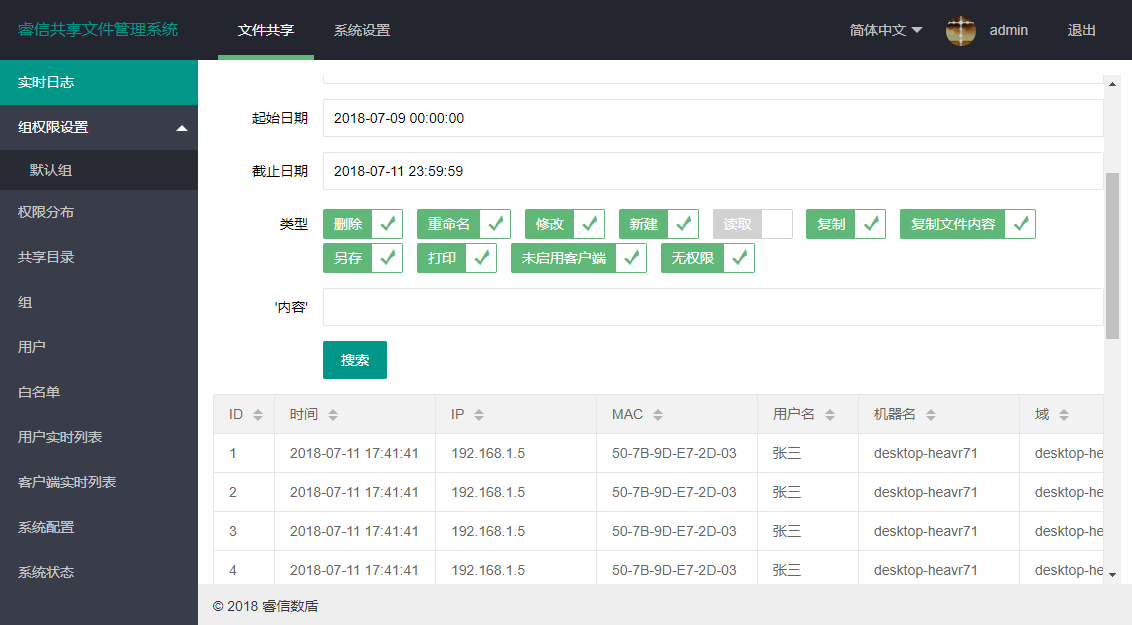1132x625 pixels.
Task: Collapse the 组权限设置 sidebar section
Action: point(99,127)
